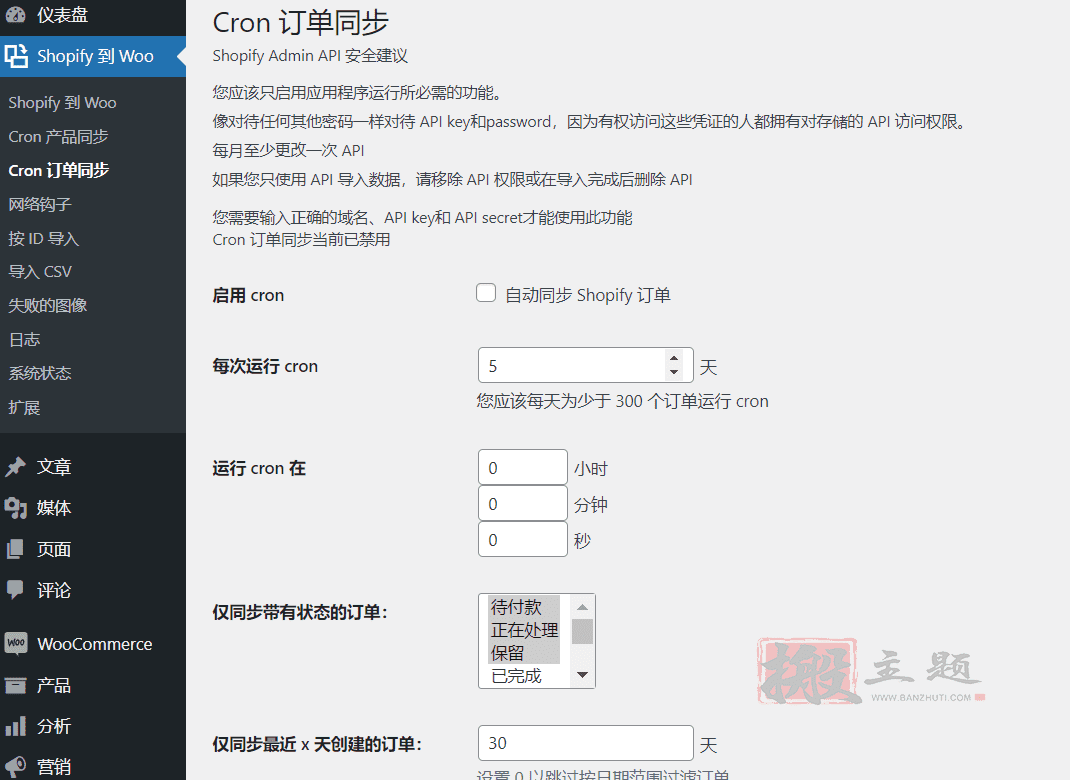Click the Cron 订单同步当前已禁用 status text
Screen dimensions: 1070x780
301,240
